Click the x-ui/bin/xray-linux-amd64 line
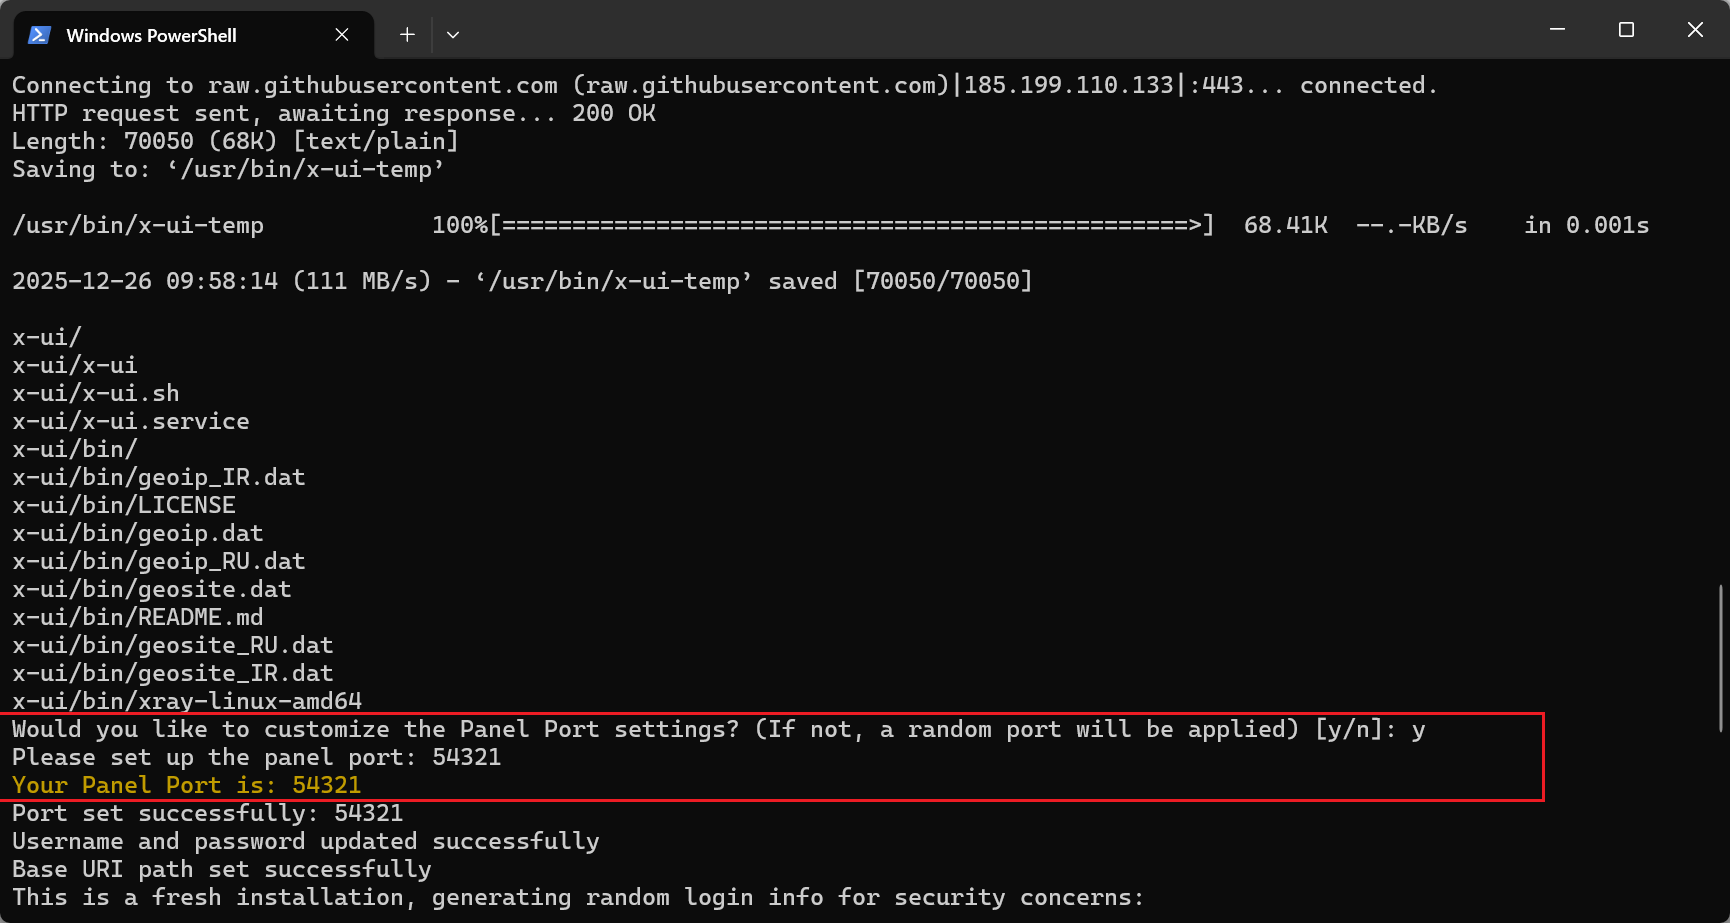 click(x=187, y=701)
